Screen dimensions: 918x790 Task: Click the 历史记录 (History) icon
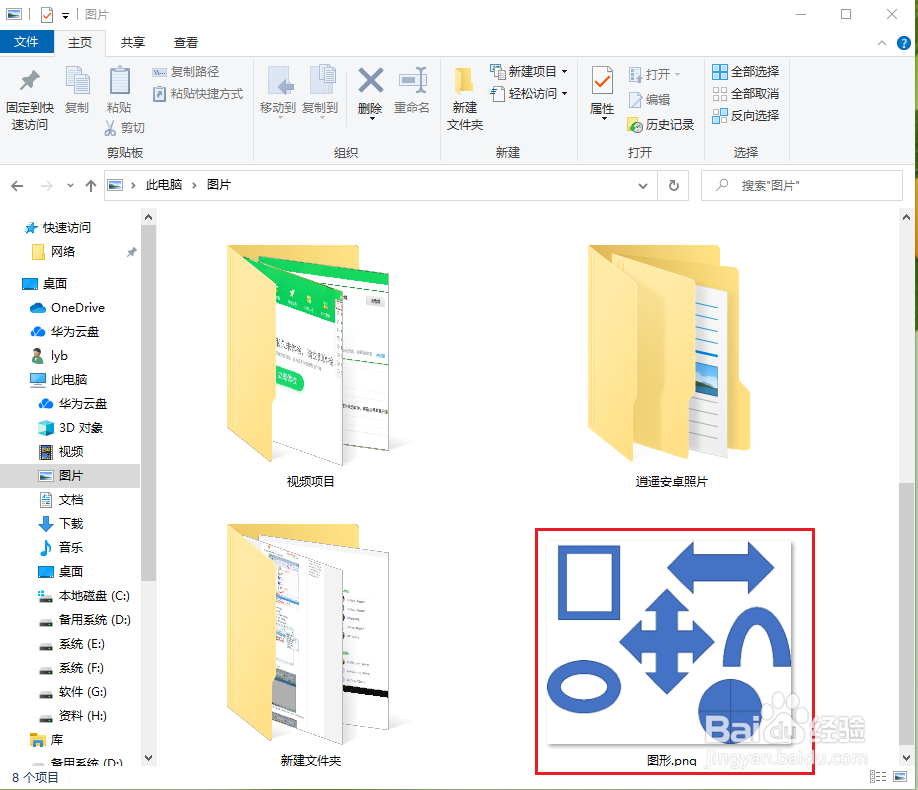point(648,126)
